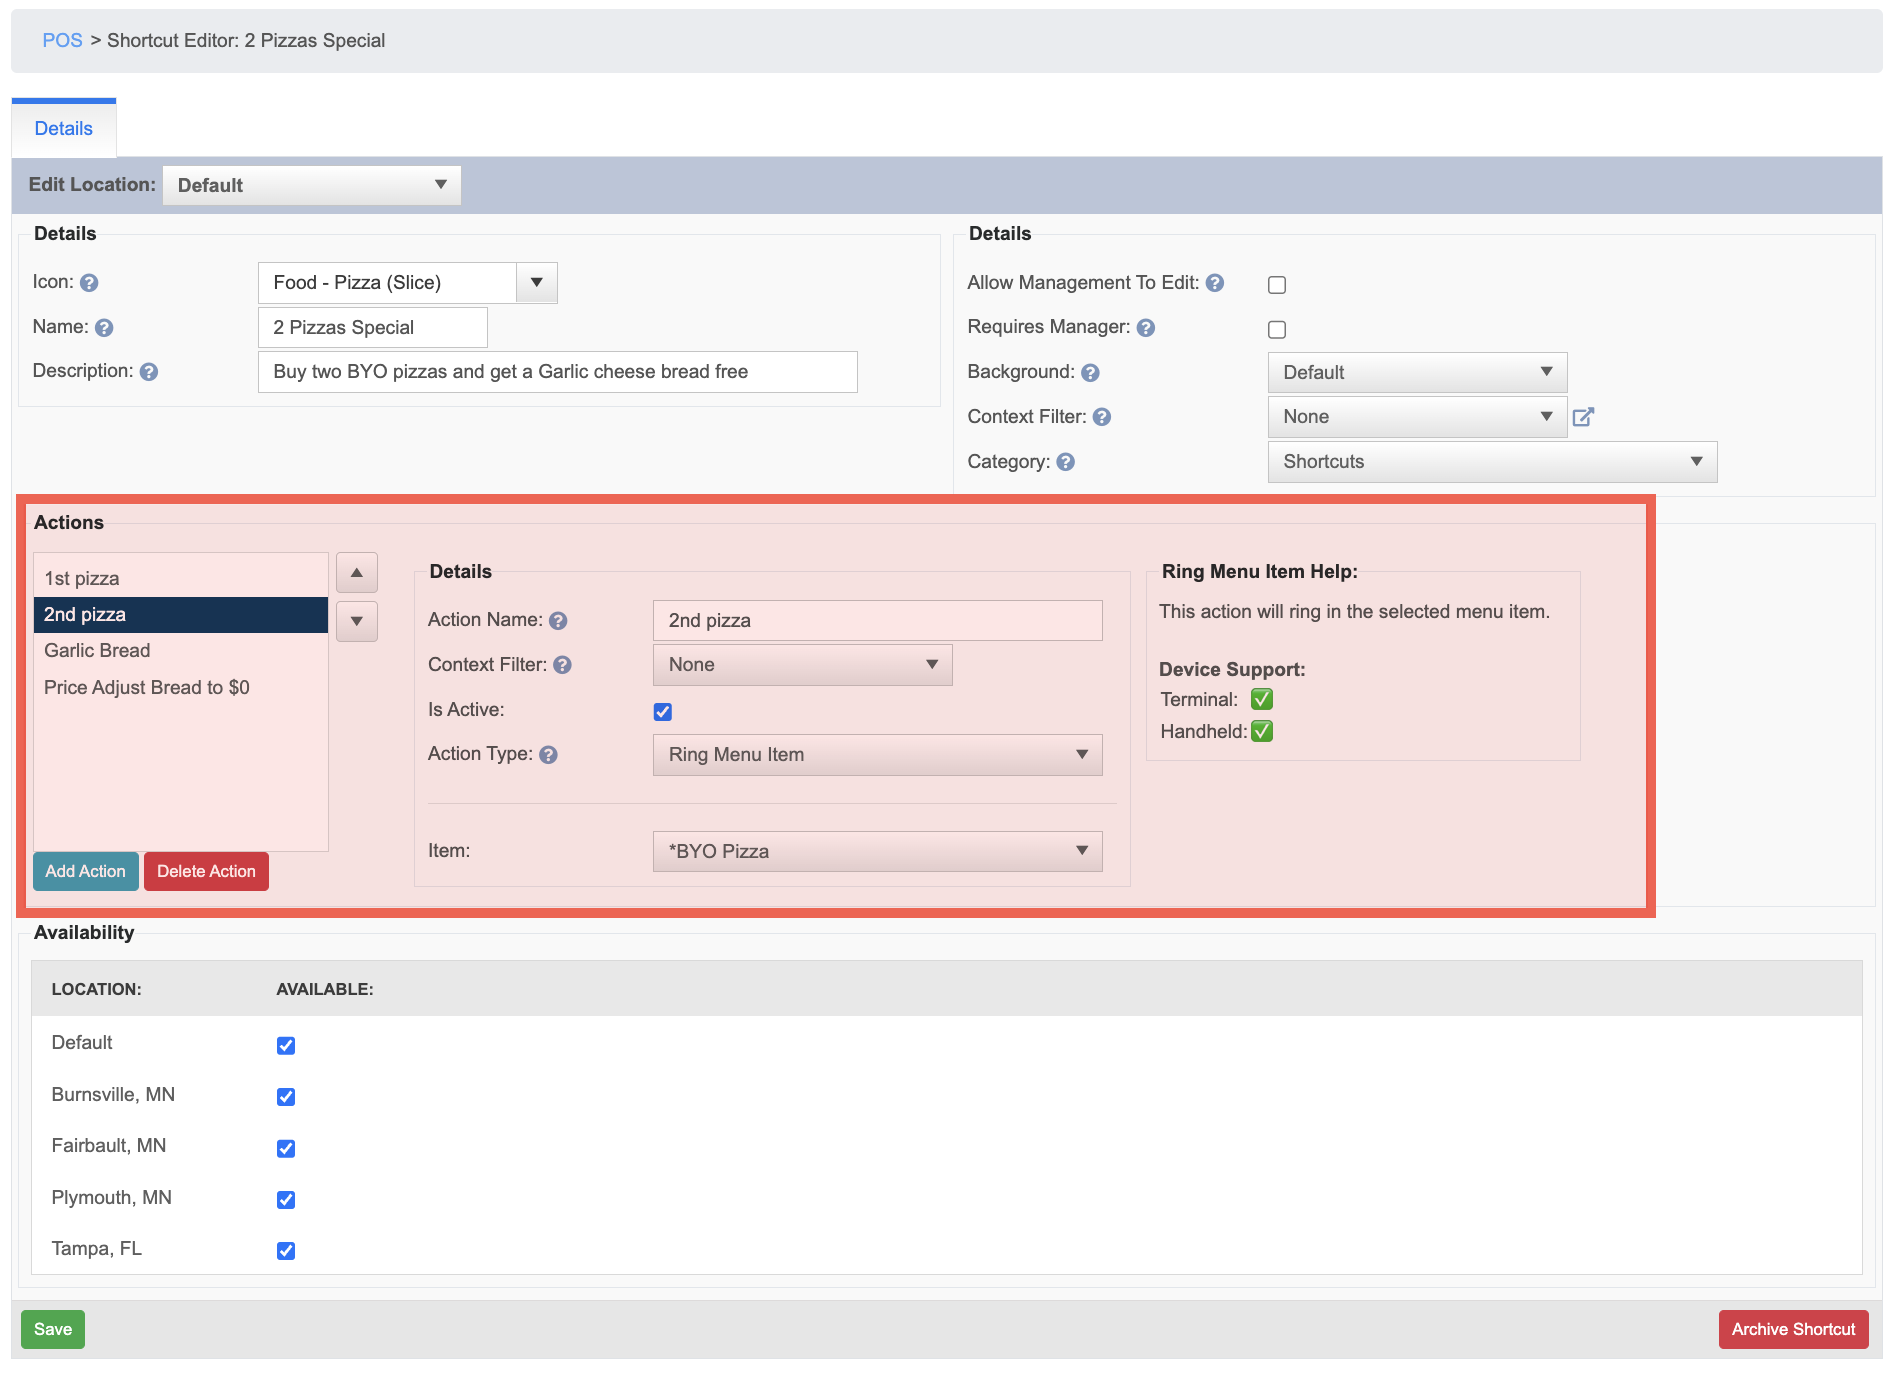Open the external link icon next to Context Filter
The image size is (1894, 1376).
pyautogui.click(x=1583, y=417)
